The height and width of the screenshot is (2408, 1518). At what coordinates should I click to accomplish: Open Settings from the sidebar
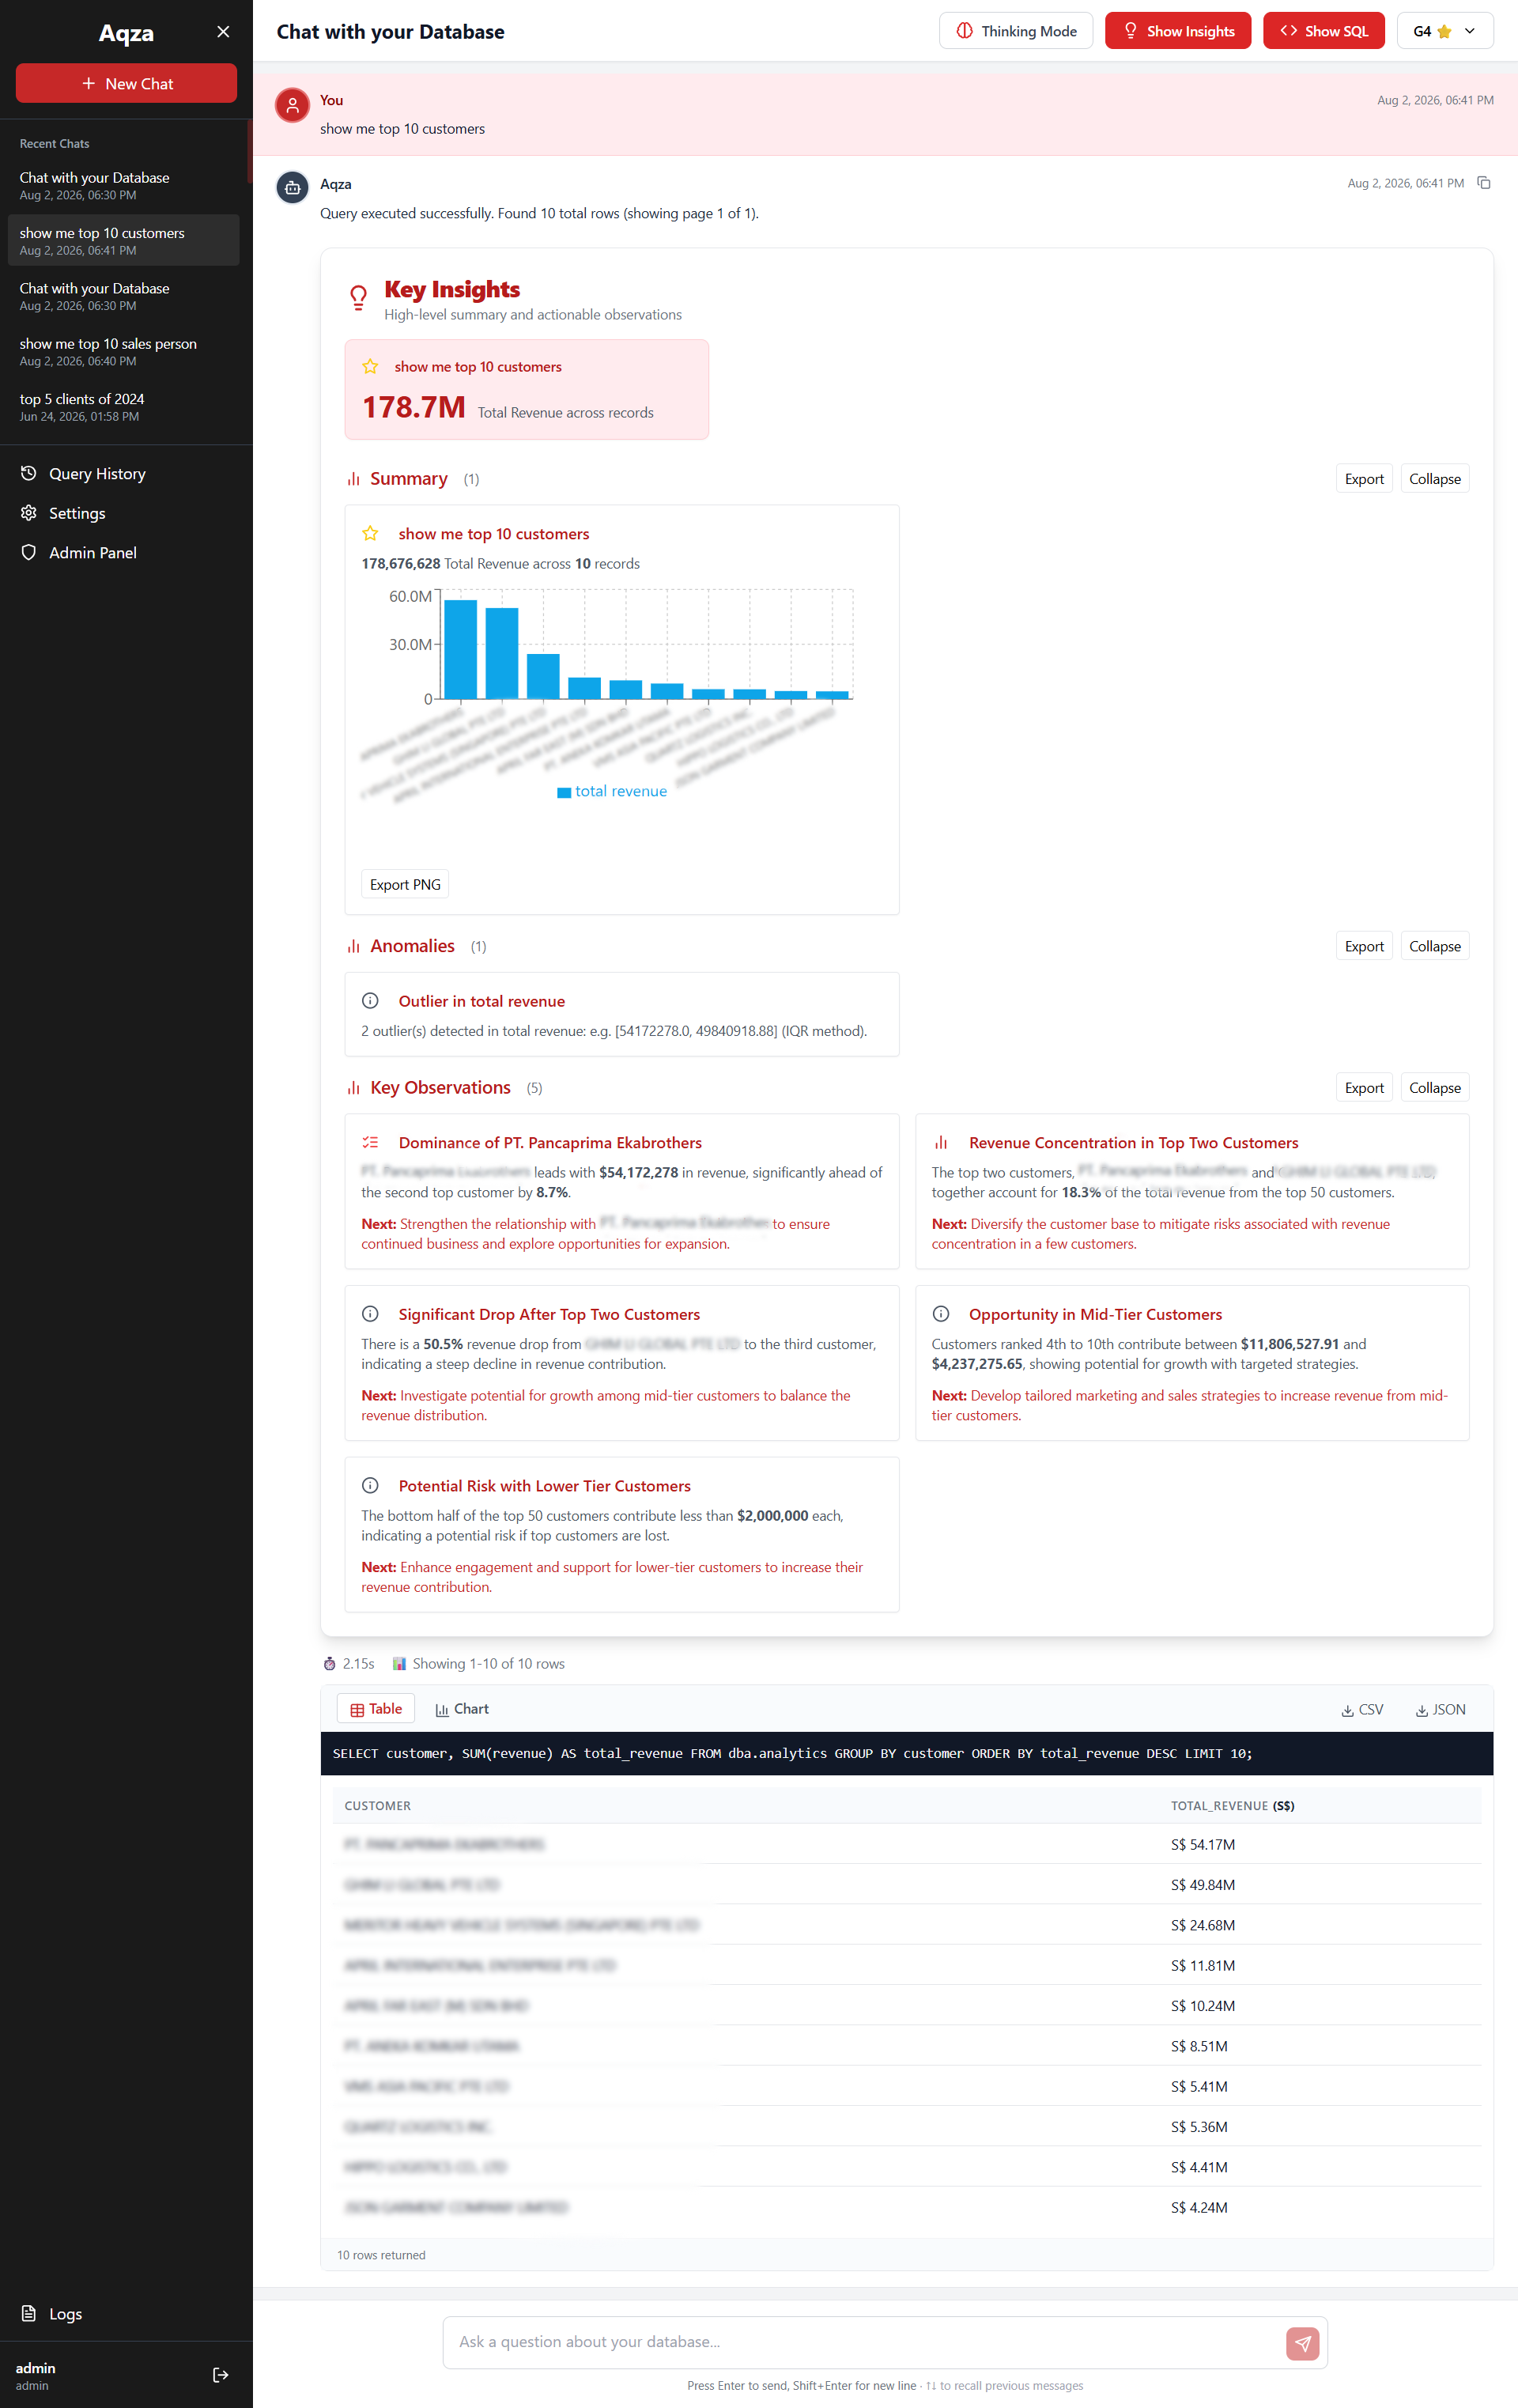coord(77,513)
